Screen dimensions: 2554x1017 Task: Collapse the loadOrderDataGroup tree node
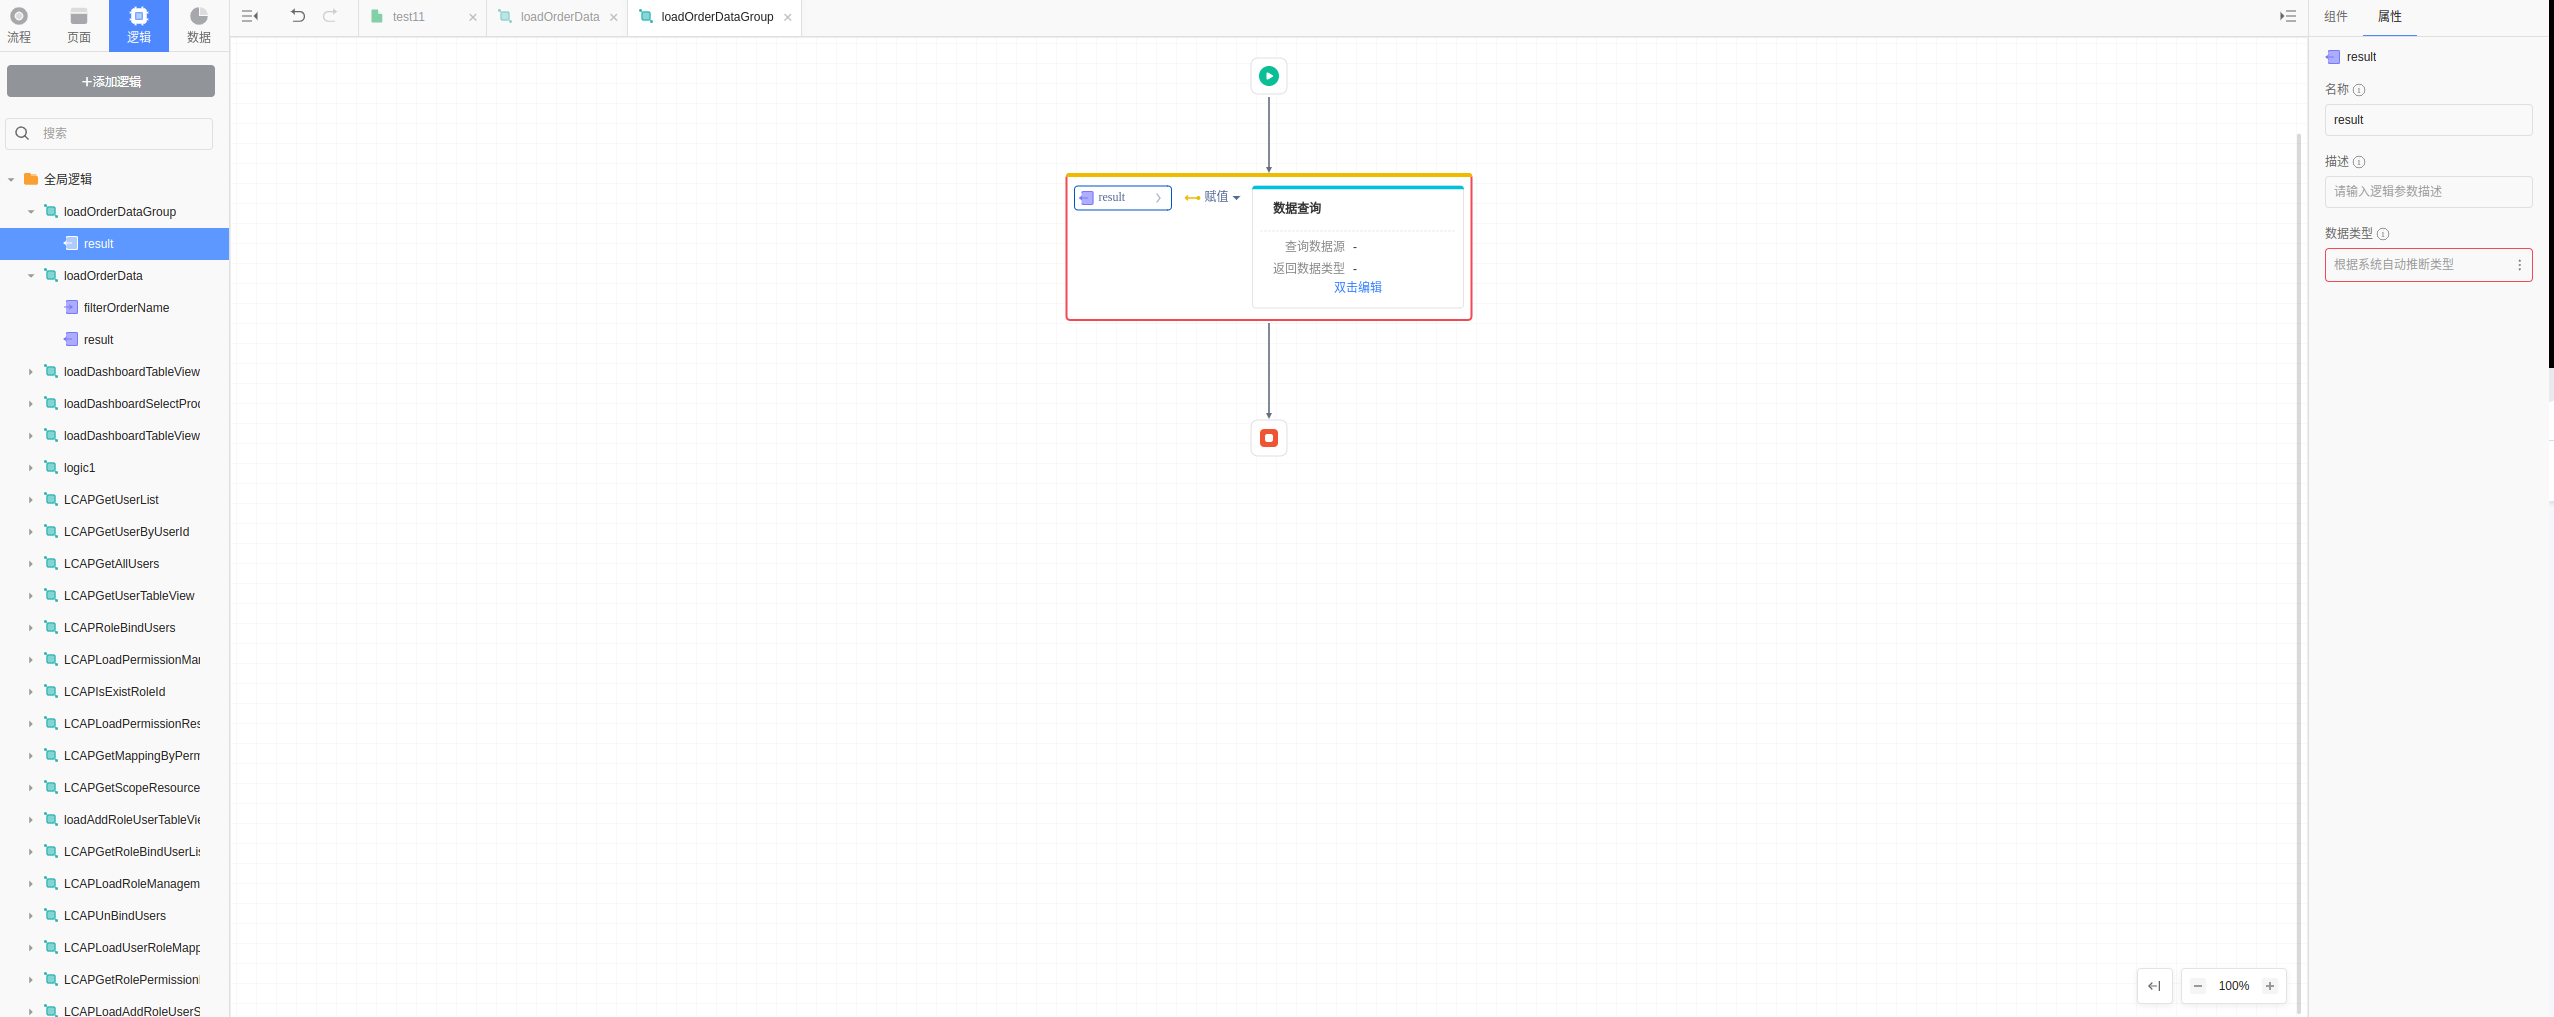31,212
